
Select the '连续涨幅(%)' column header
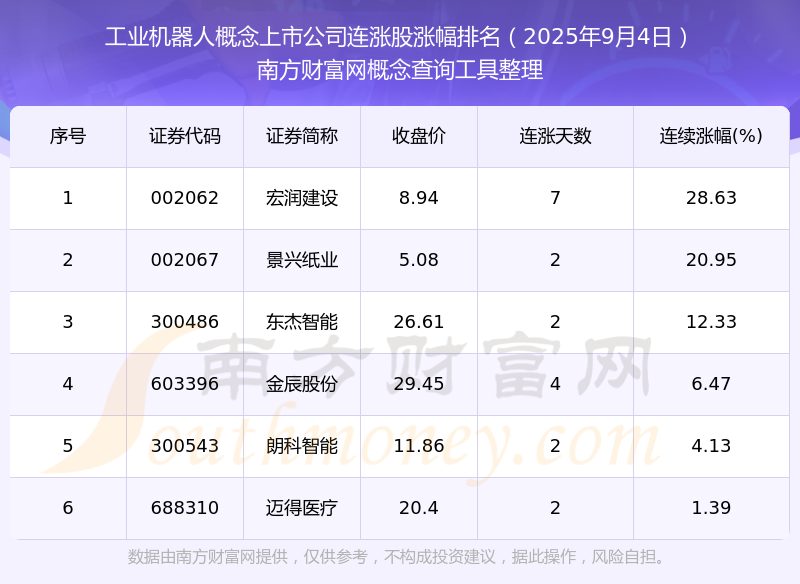click(711, 136)
